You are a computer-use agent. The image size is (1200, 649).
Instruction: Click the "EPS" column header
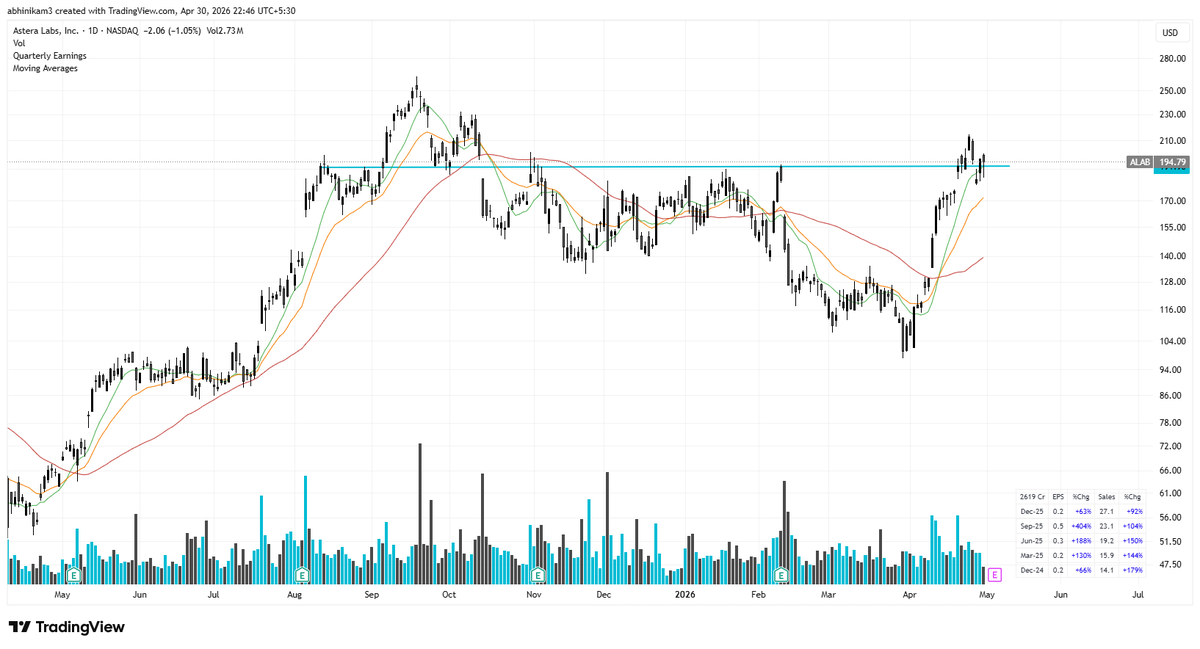(1058, 496)
